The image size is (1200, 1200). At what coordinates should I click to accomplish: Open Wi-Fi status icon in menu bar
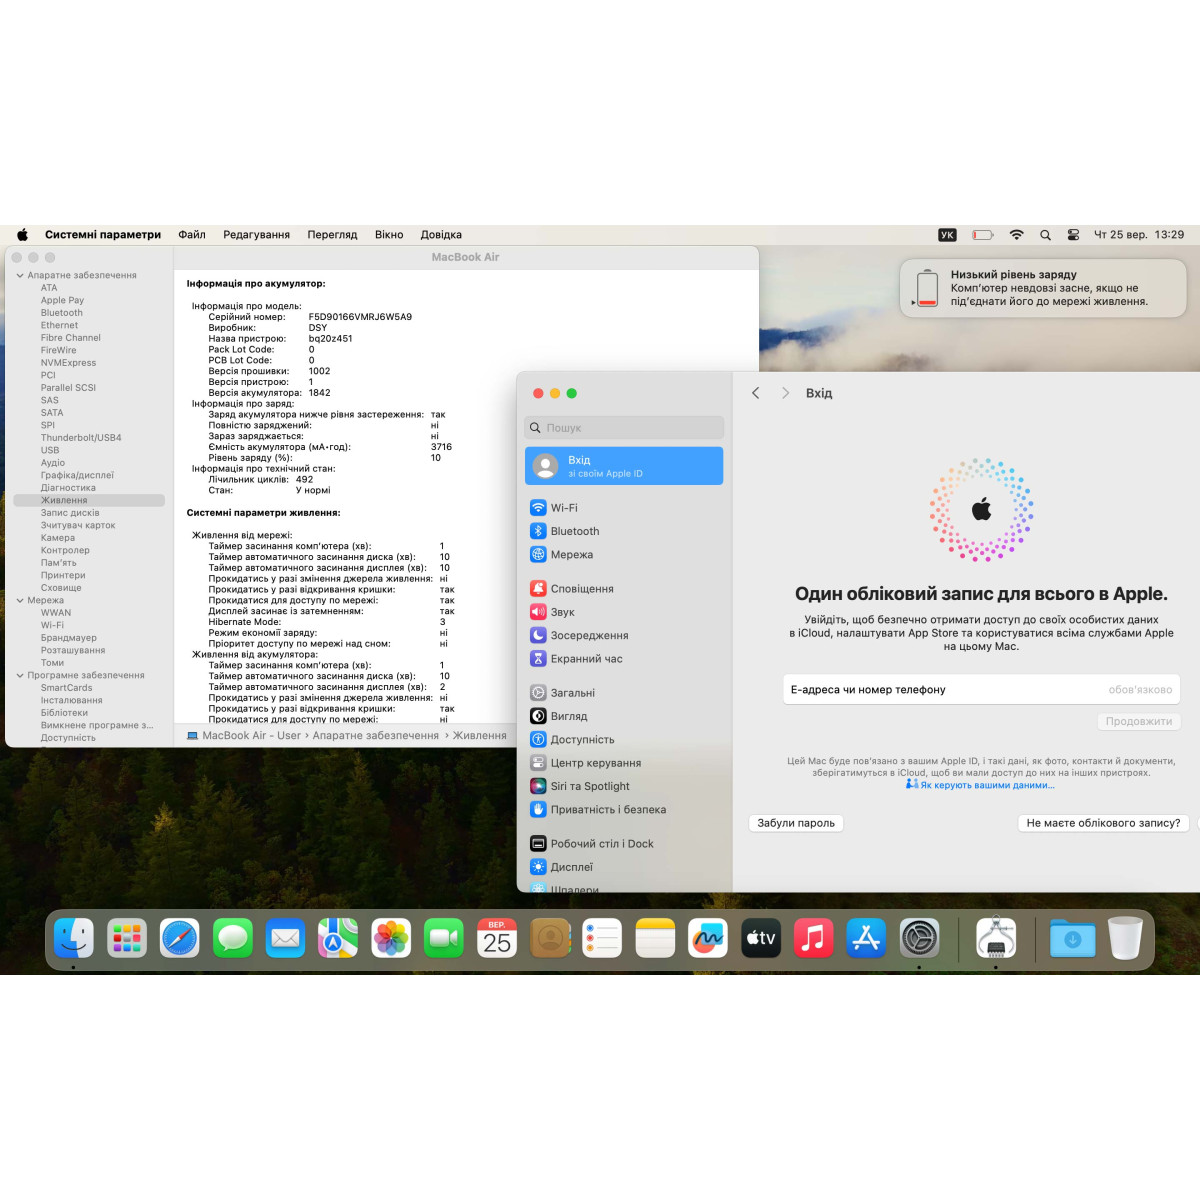click(x=1016, y=235)
